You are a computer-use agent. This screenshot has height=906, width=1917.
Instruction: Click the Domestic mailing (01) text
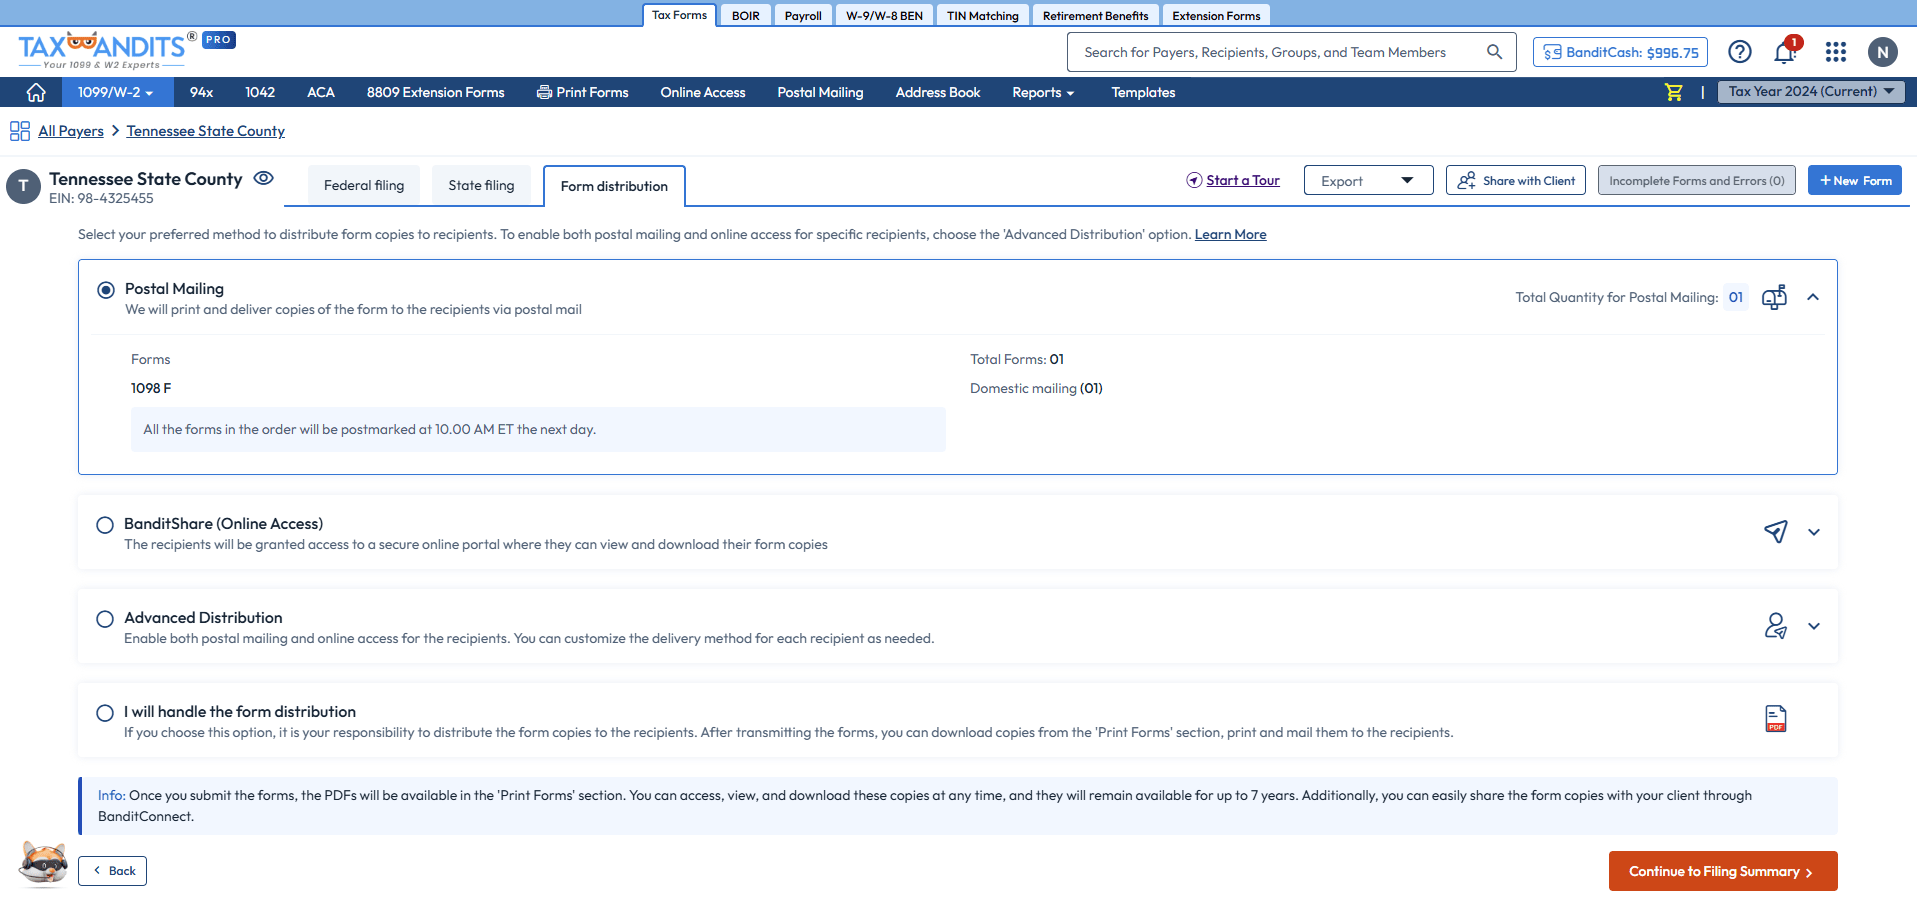click(x=1036, y=389)
